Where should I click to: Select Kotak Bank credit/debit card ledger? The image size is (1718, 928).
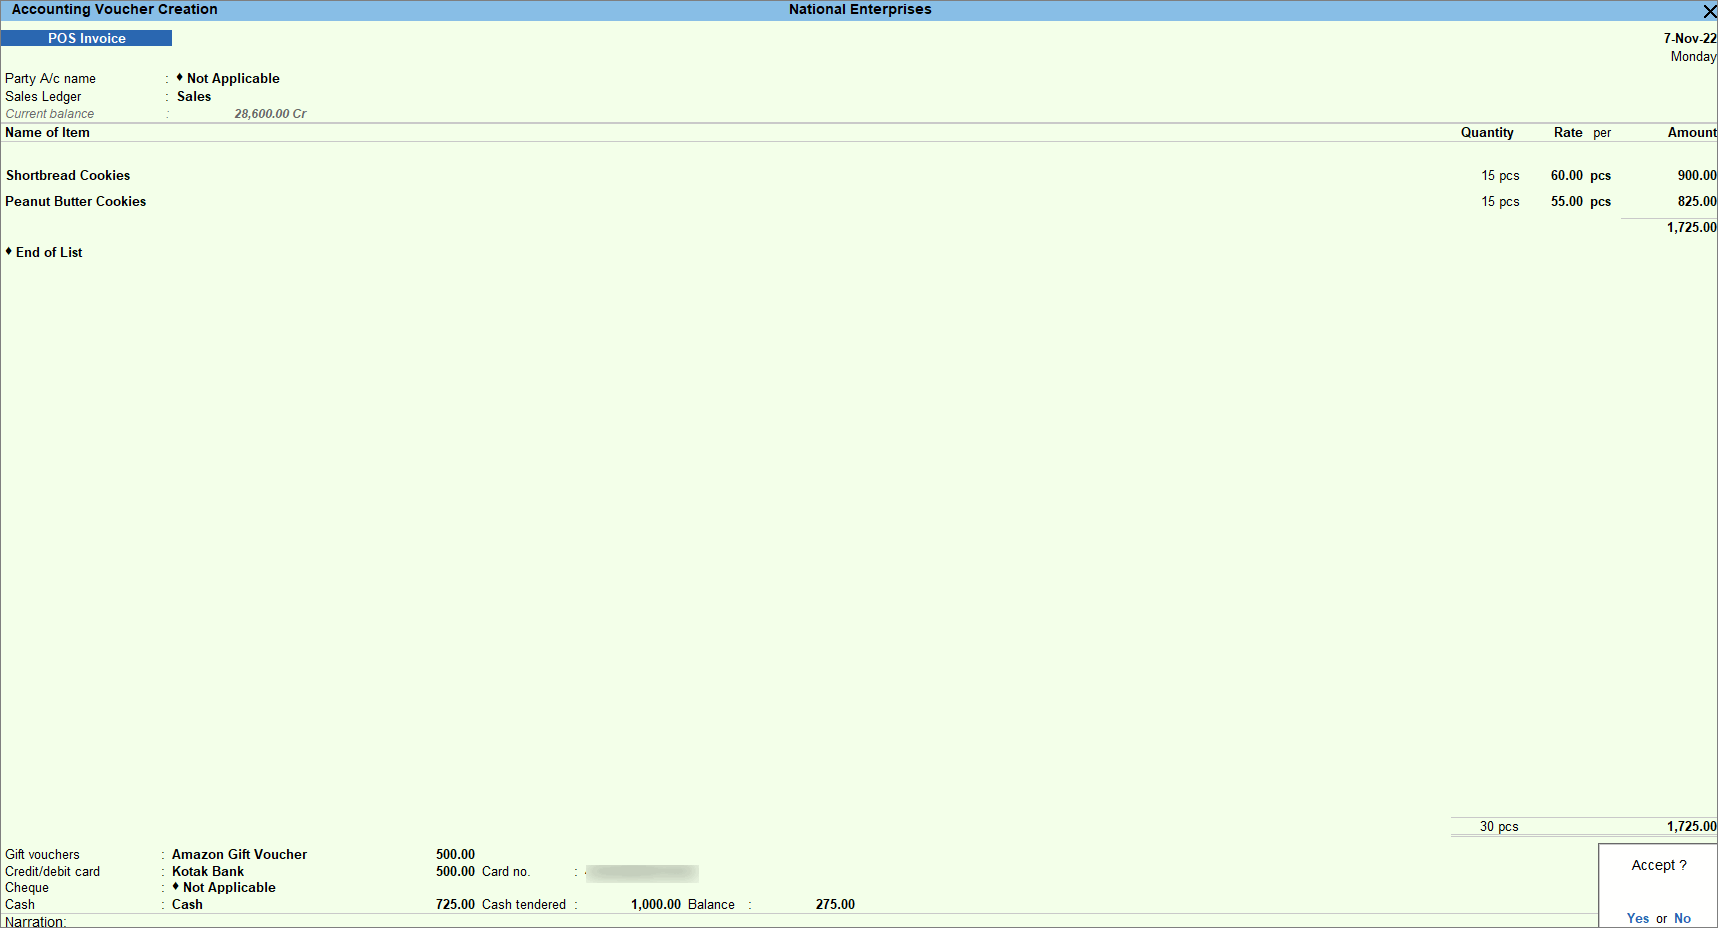click(x=208, y=871)
